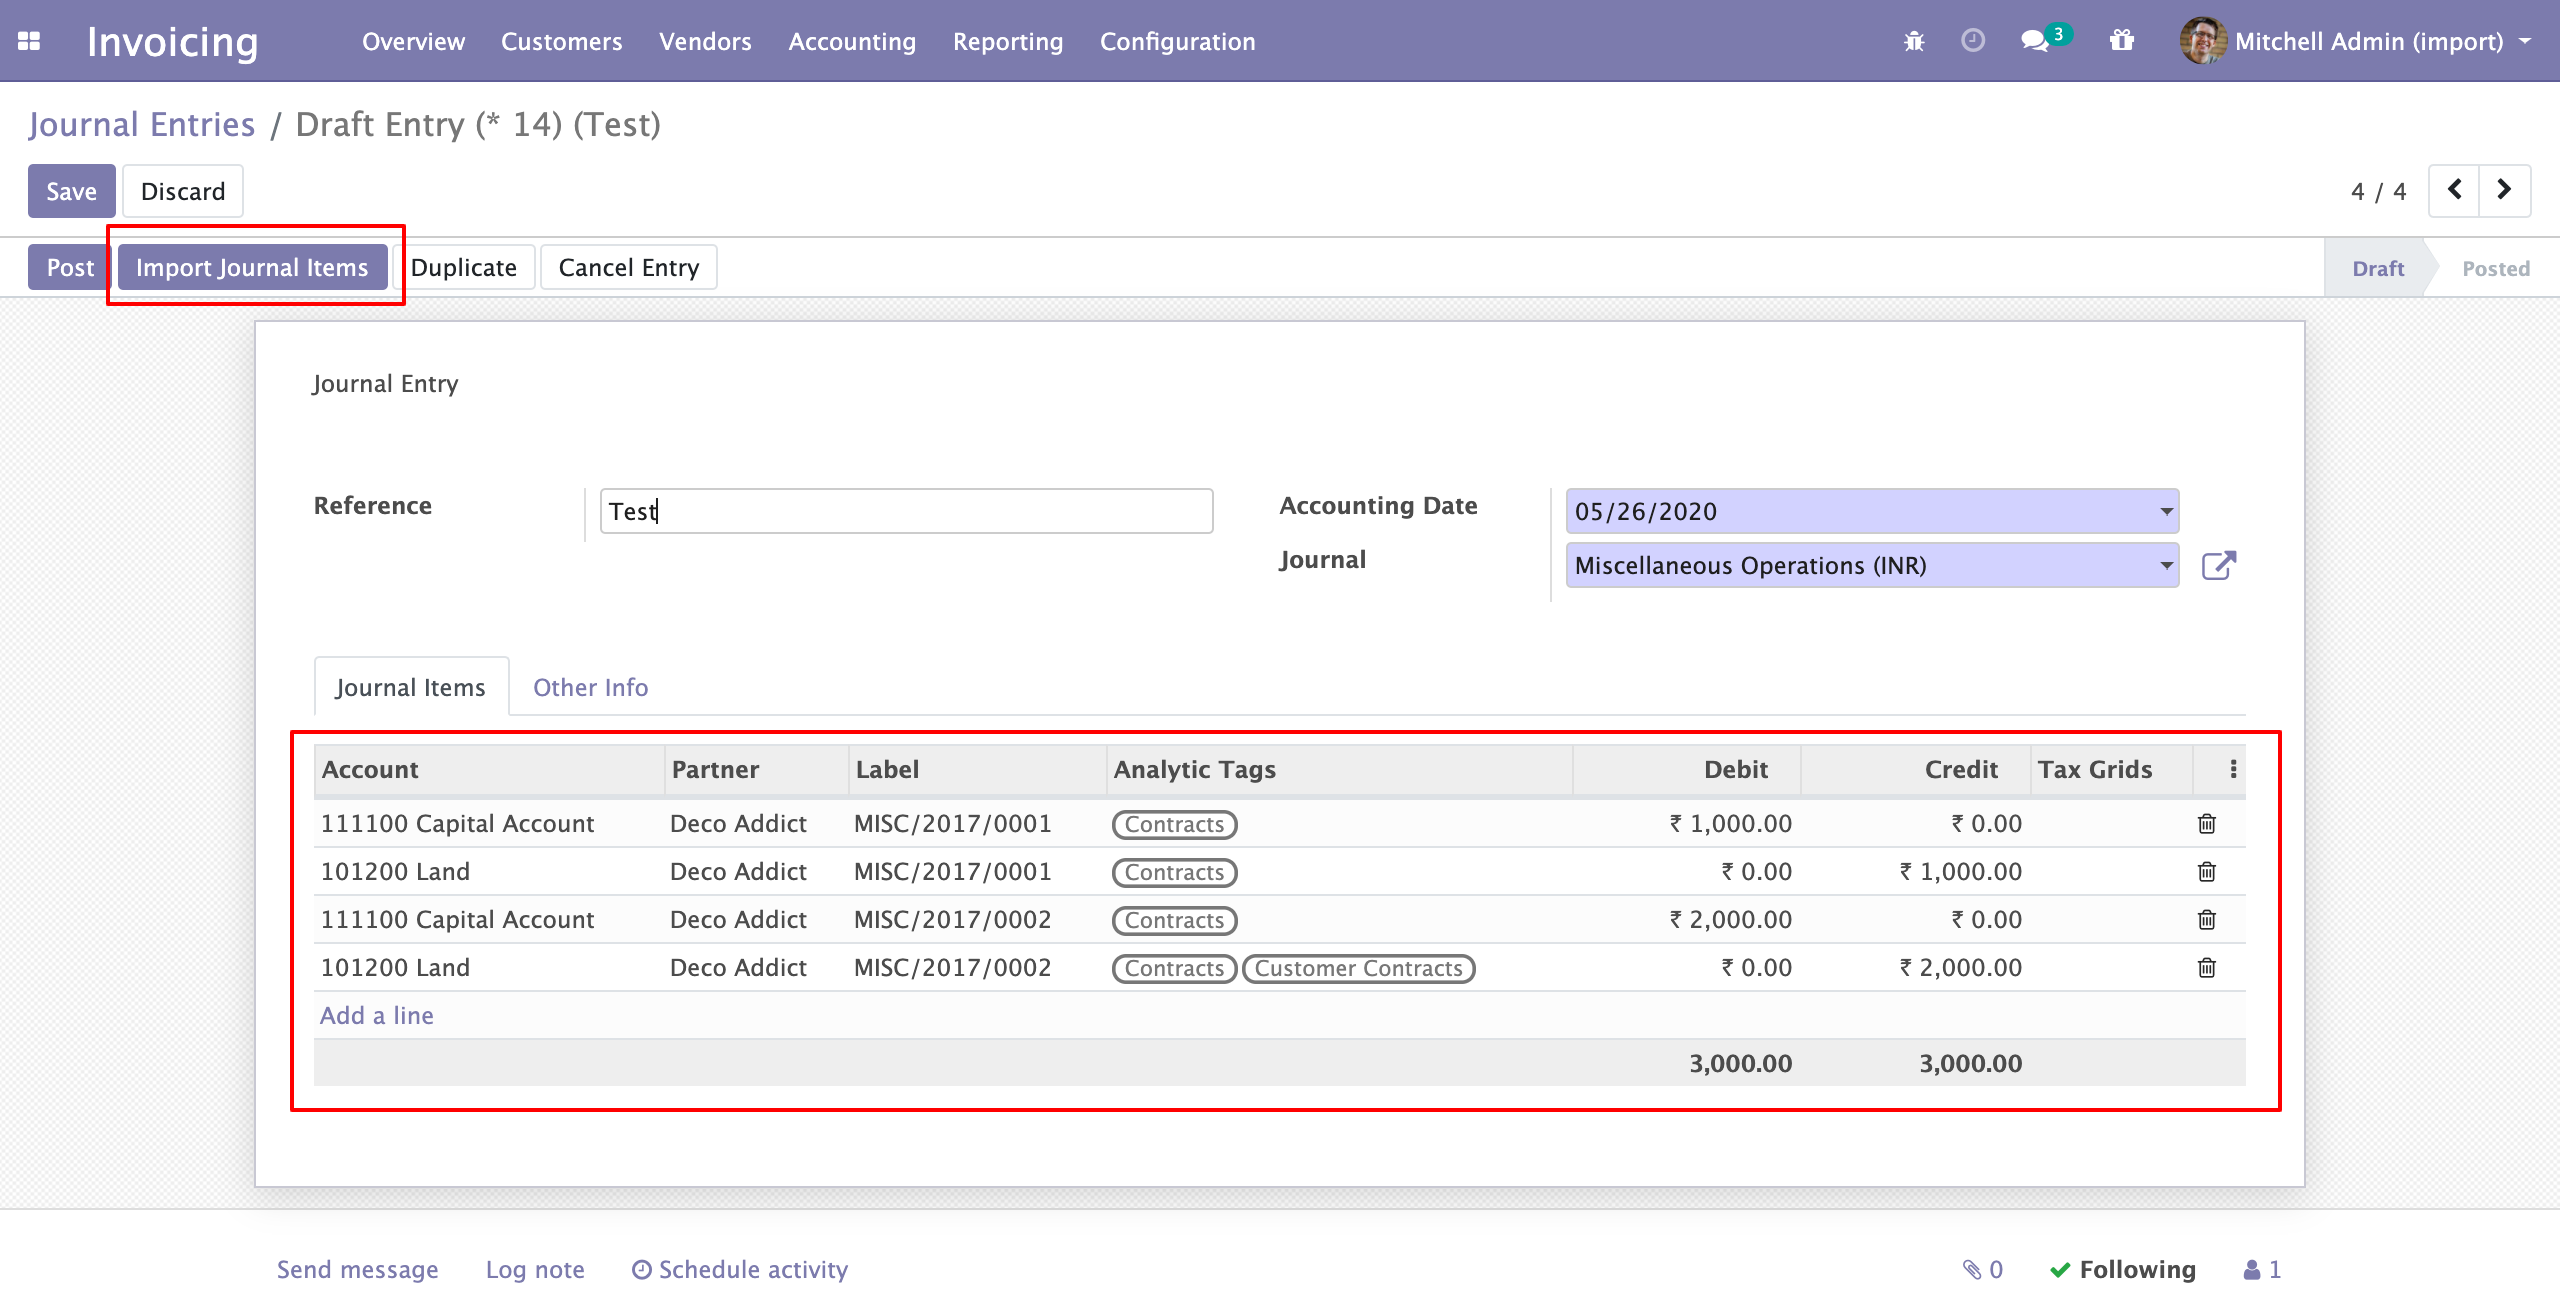
Task: Click the Reference input field
Action: click(905, 512)
